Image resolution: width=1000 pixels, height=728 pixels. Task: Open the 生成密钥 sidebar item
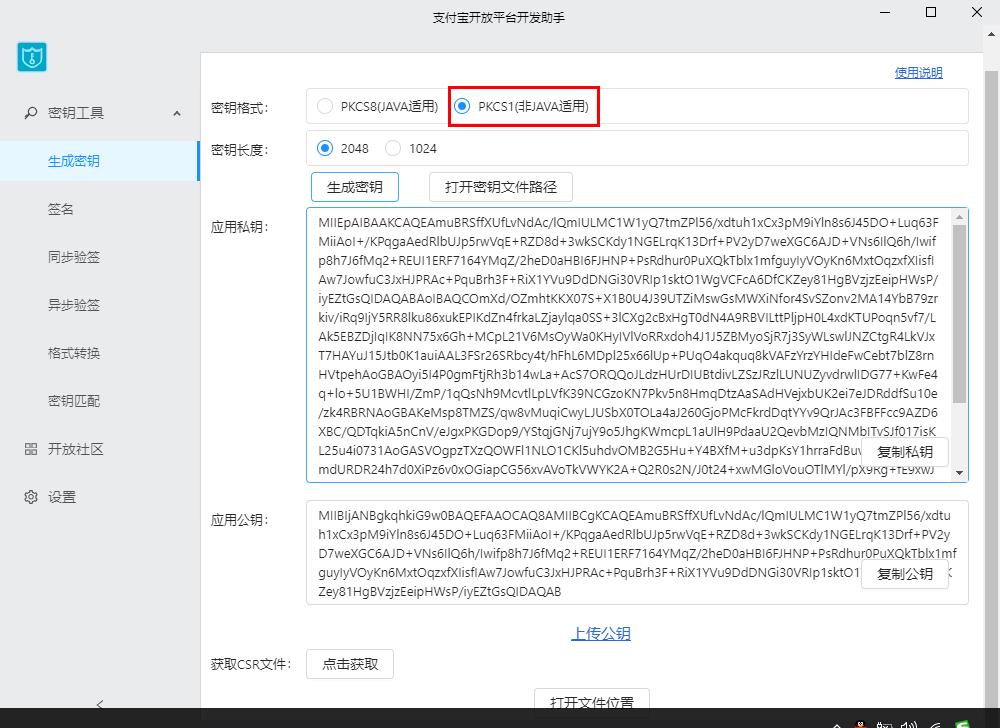[99, 161]
